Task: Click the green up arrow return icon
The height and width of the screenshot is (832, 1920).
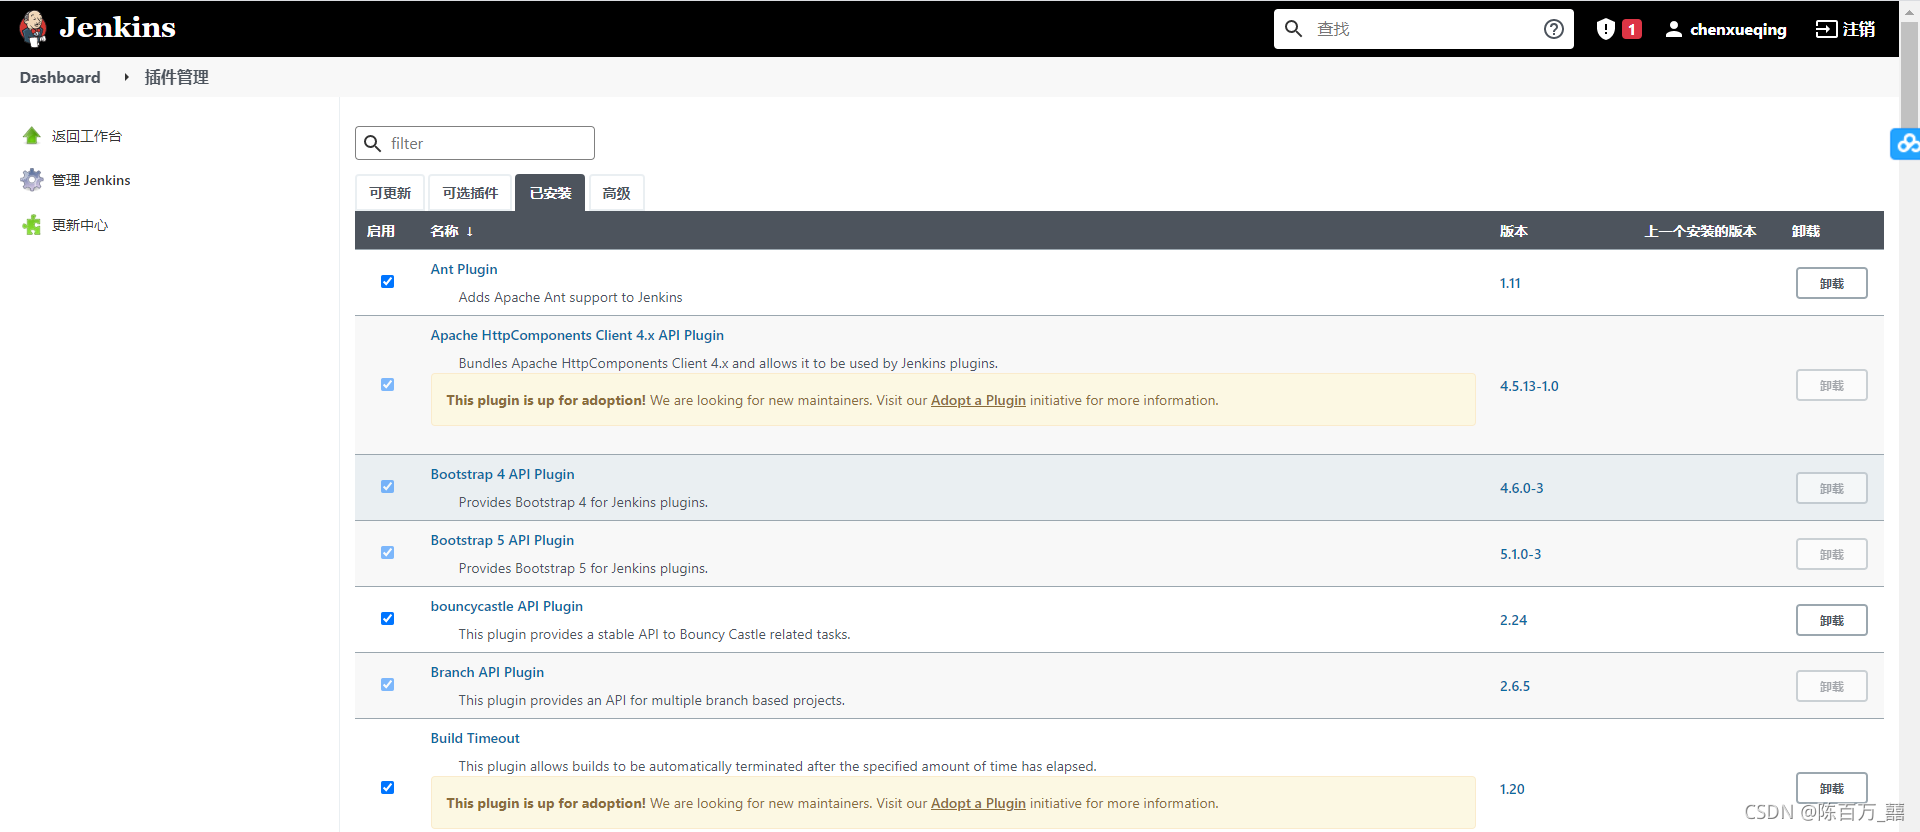Action: pyautogui.click(x=32, y=136)
